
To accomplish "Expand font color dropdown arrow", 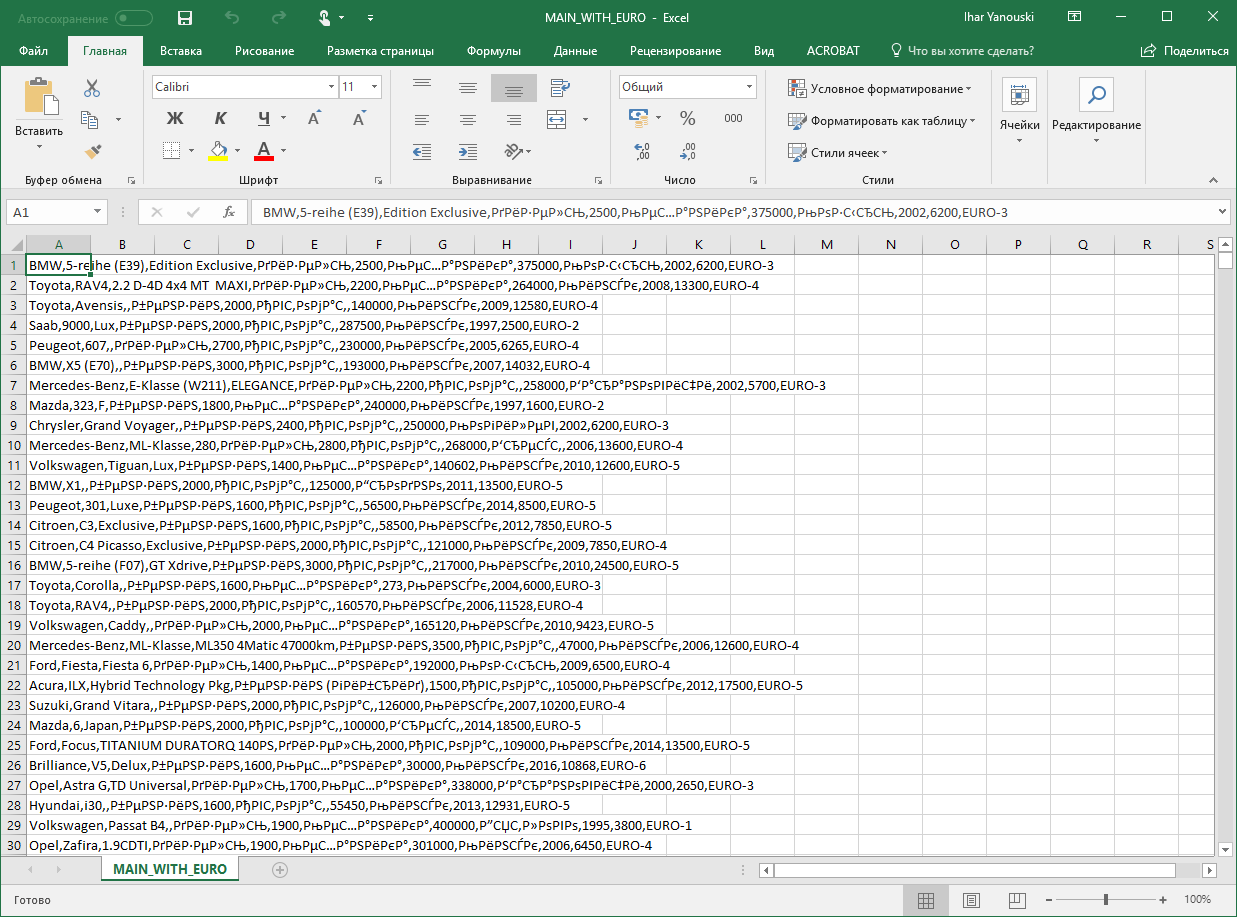I will click(284, 152).
